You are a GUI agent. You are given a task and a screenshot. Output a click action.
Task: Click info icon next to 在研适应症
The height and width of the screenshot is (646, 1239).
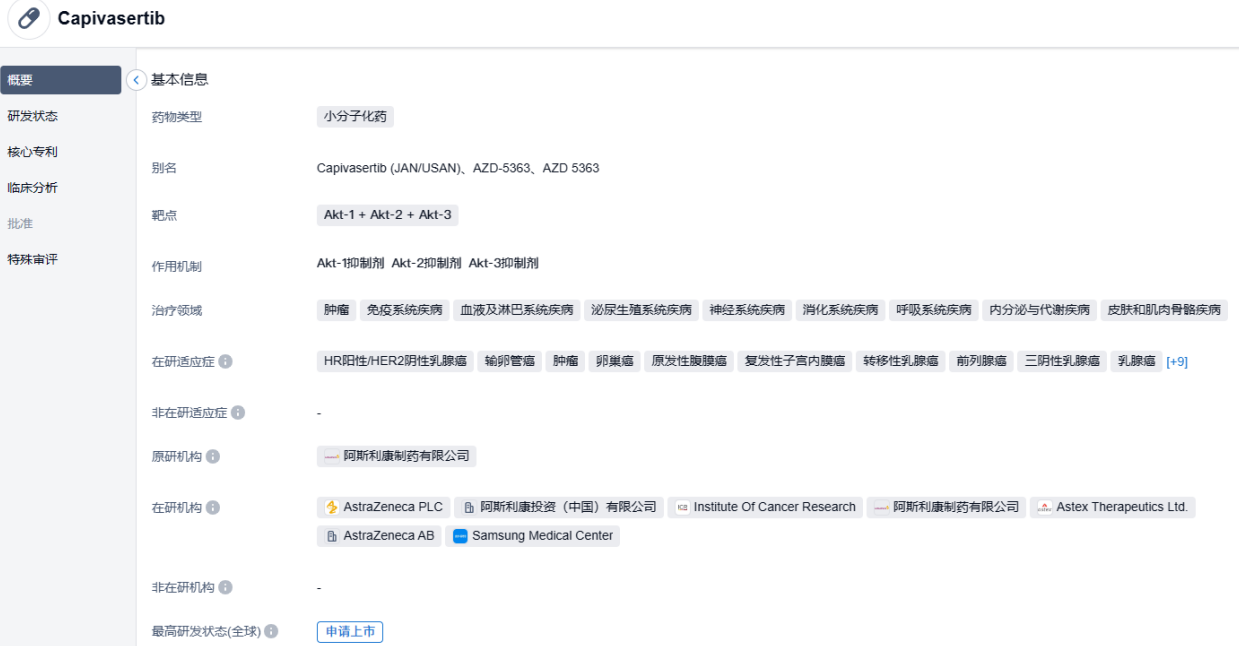[225, 361]
